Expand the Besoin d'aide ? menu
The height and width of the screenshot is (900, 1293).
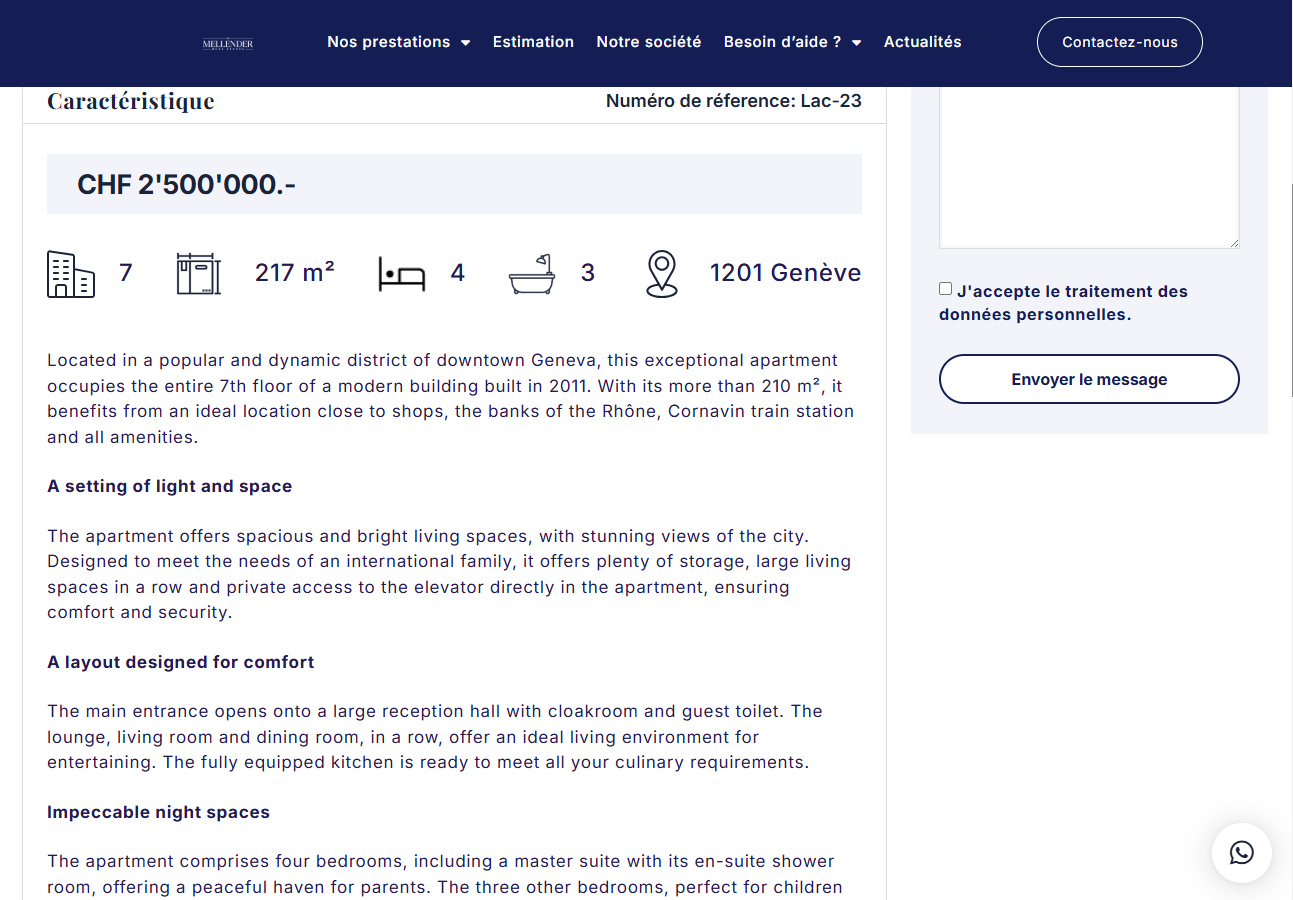(792, 42)
